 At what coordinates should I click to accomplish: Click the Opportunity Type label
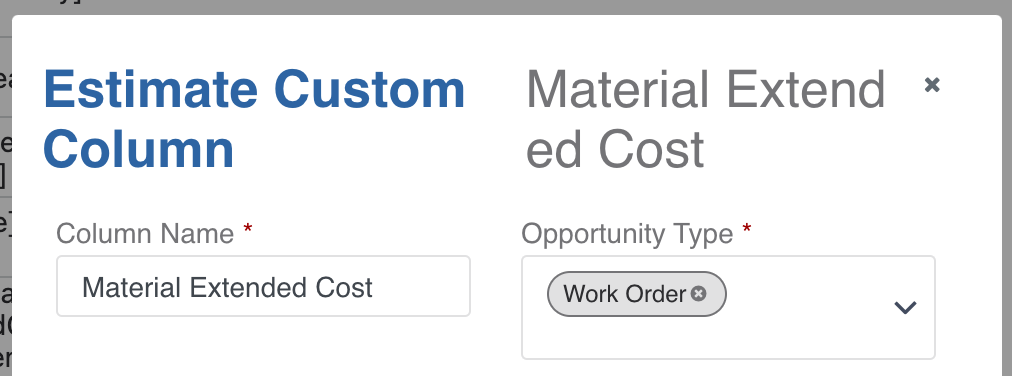(x=627, y=233)
